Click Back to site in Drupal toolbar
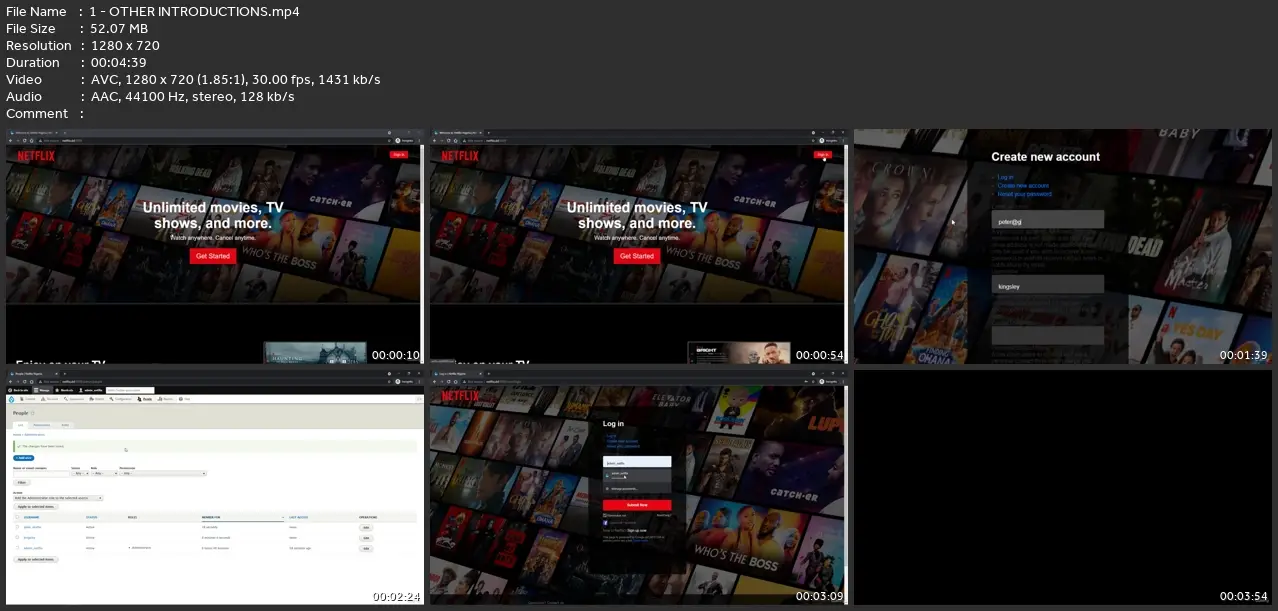Screen dimensions: 1278x611 18,390
